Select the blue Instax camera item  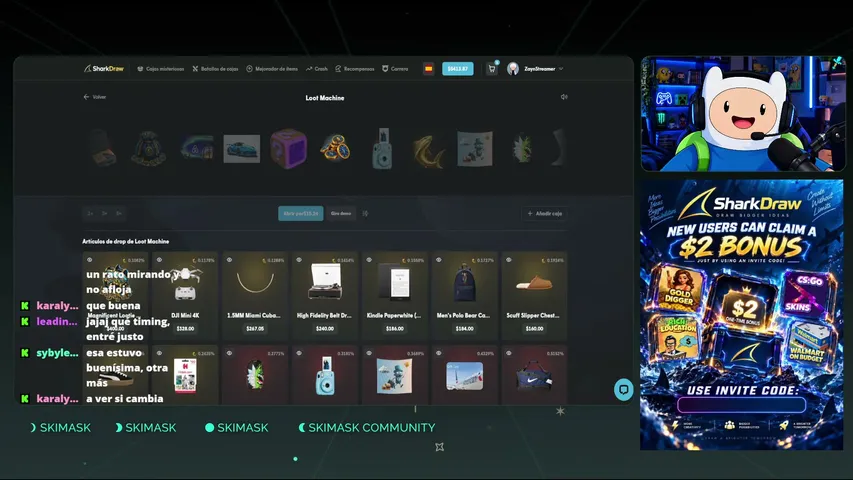pyautogui.click(x=325, y=376)
